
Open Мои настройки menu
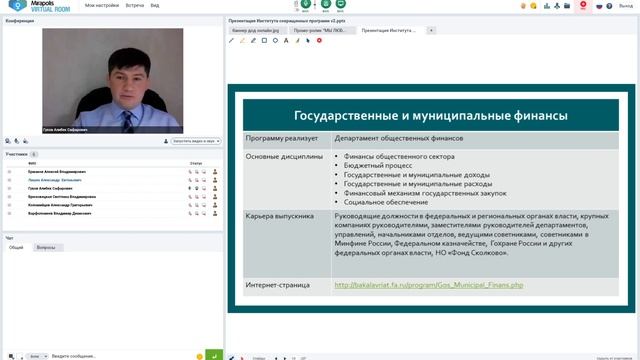point(102,6)
